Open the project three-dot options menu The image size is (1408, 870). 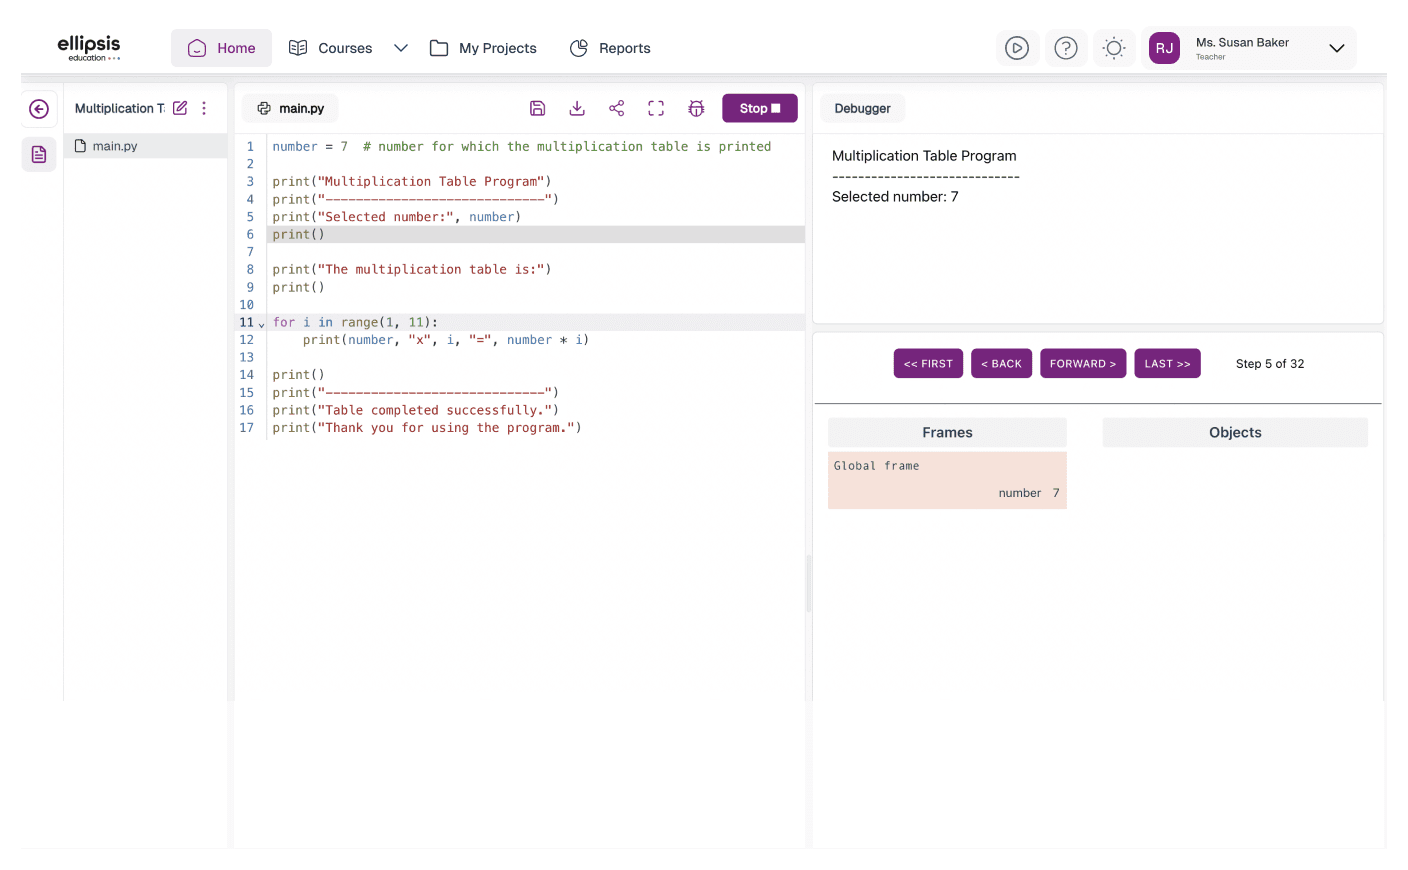click(204, 108)
